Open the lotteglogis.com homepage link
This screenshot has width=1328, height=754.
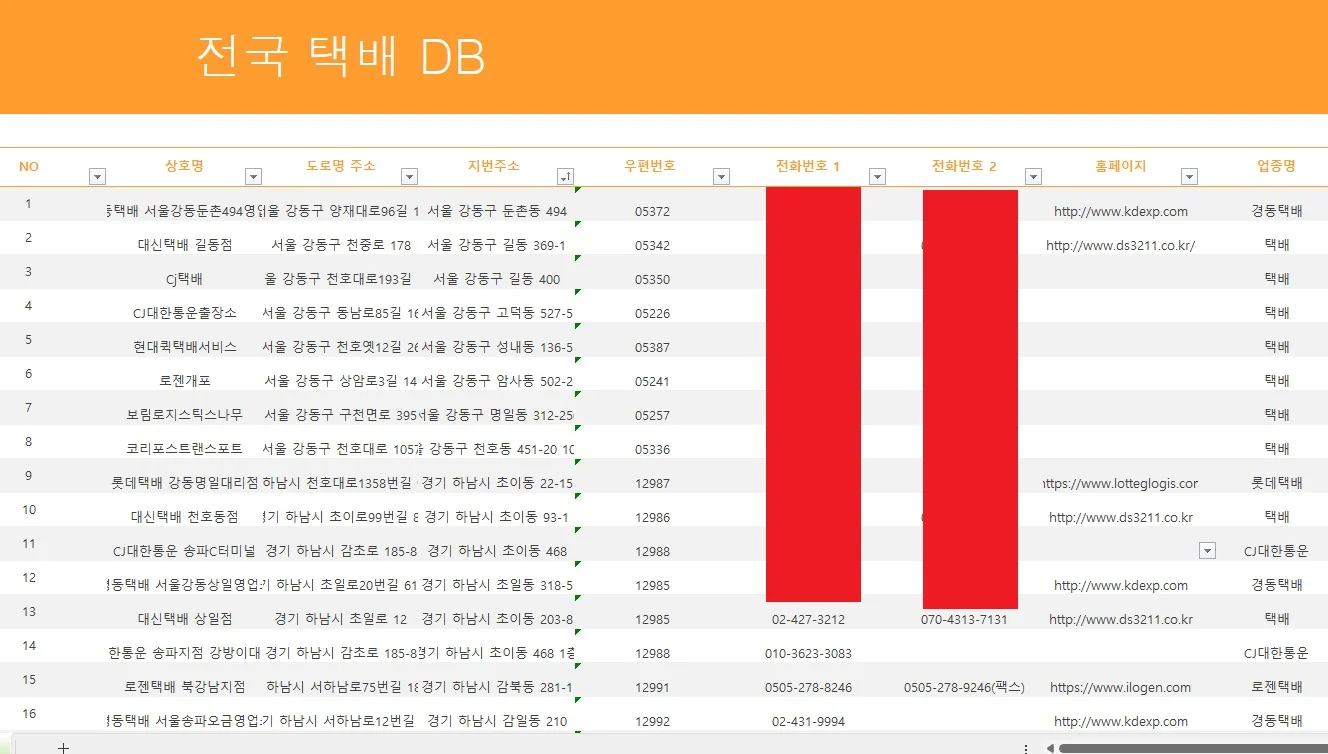point(1120,484)
